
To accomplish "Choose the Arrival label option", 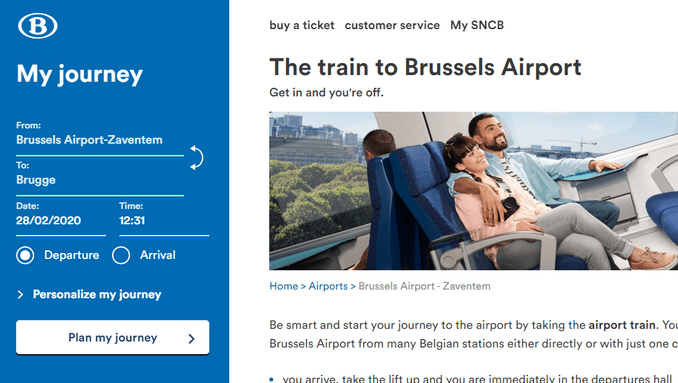I will [x=157, y=255].
